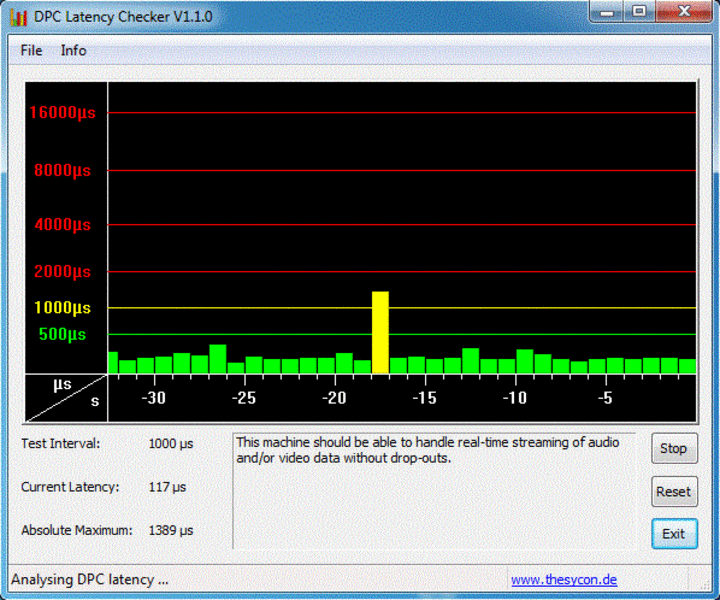The width and height of the screenshot is (720, 600).
Task: Click the Exit button
Action: coord(674,534)
